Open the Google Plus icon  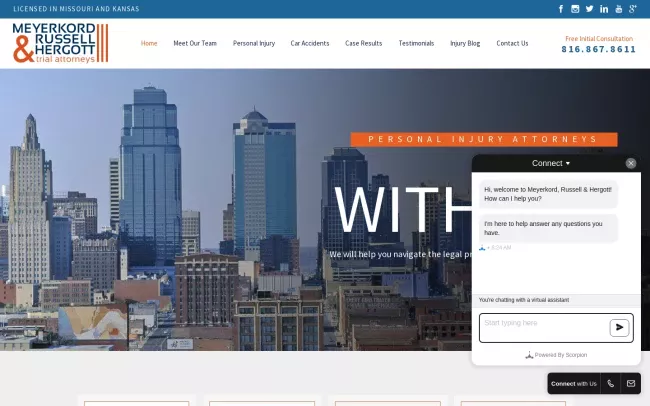[633, 9]
